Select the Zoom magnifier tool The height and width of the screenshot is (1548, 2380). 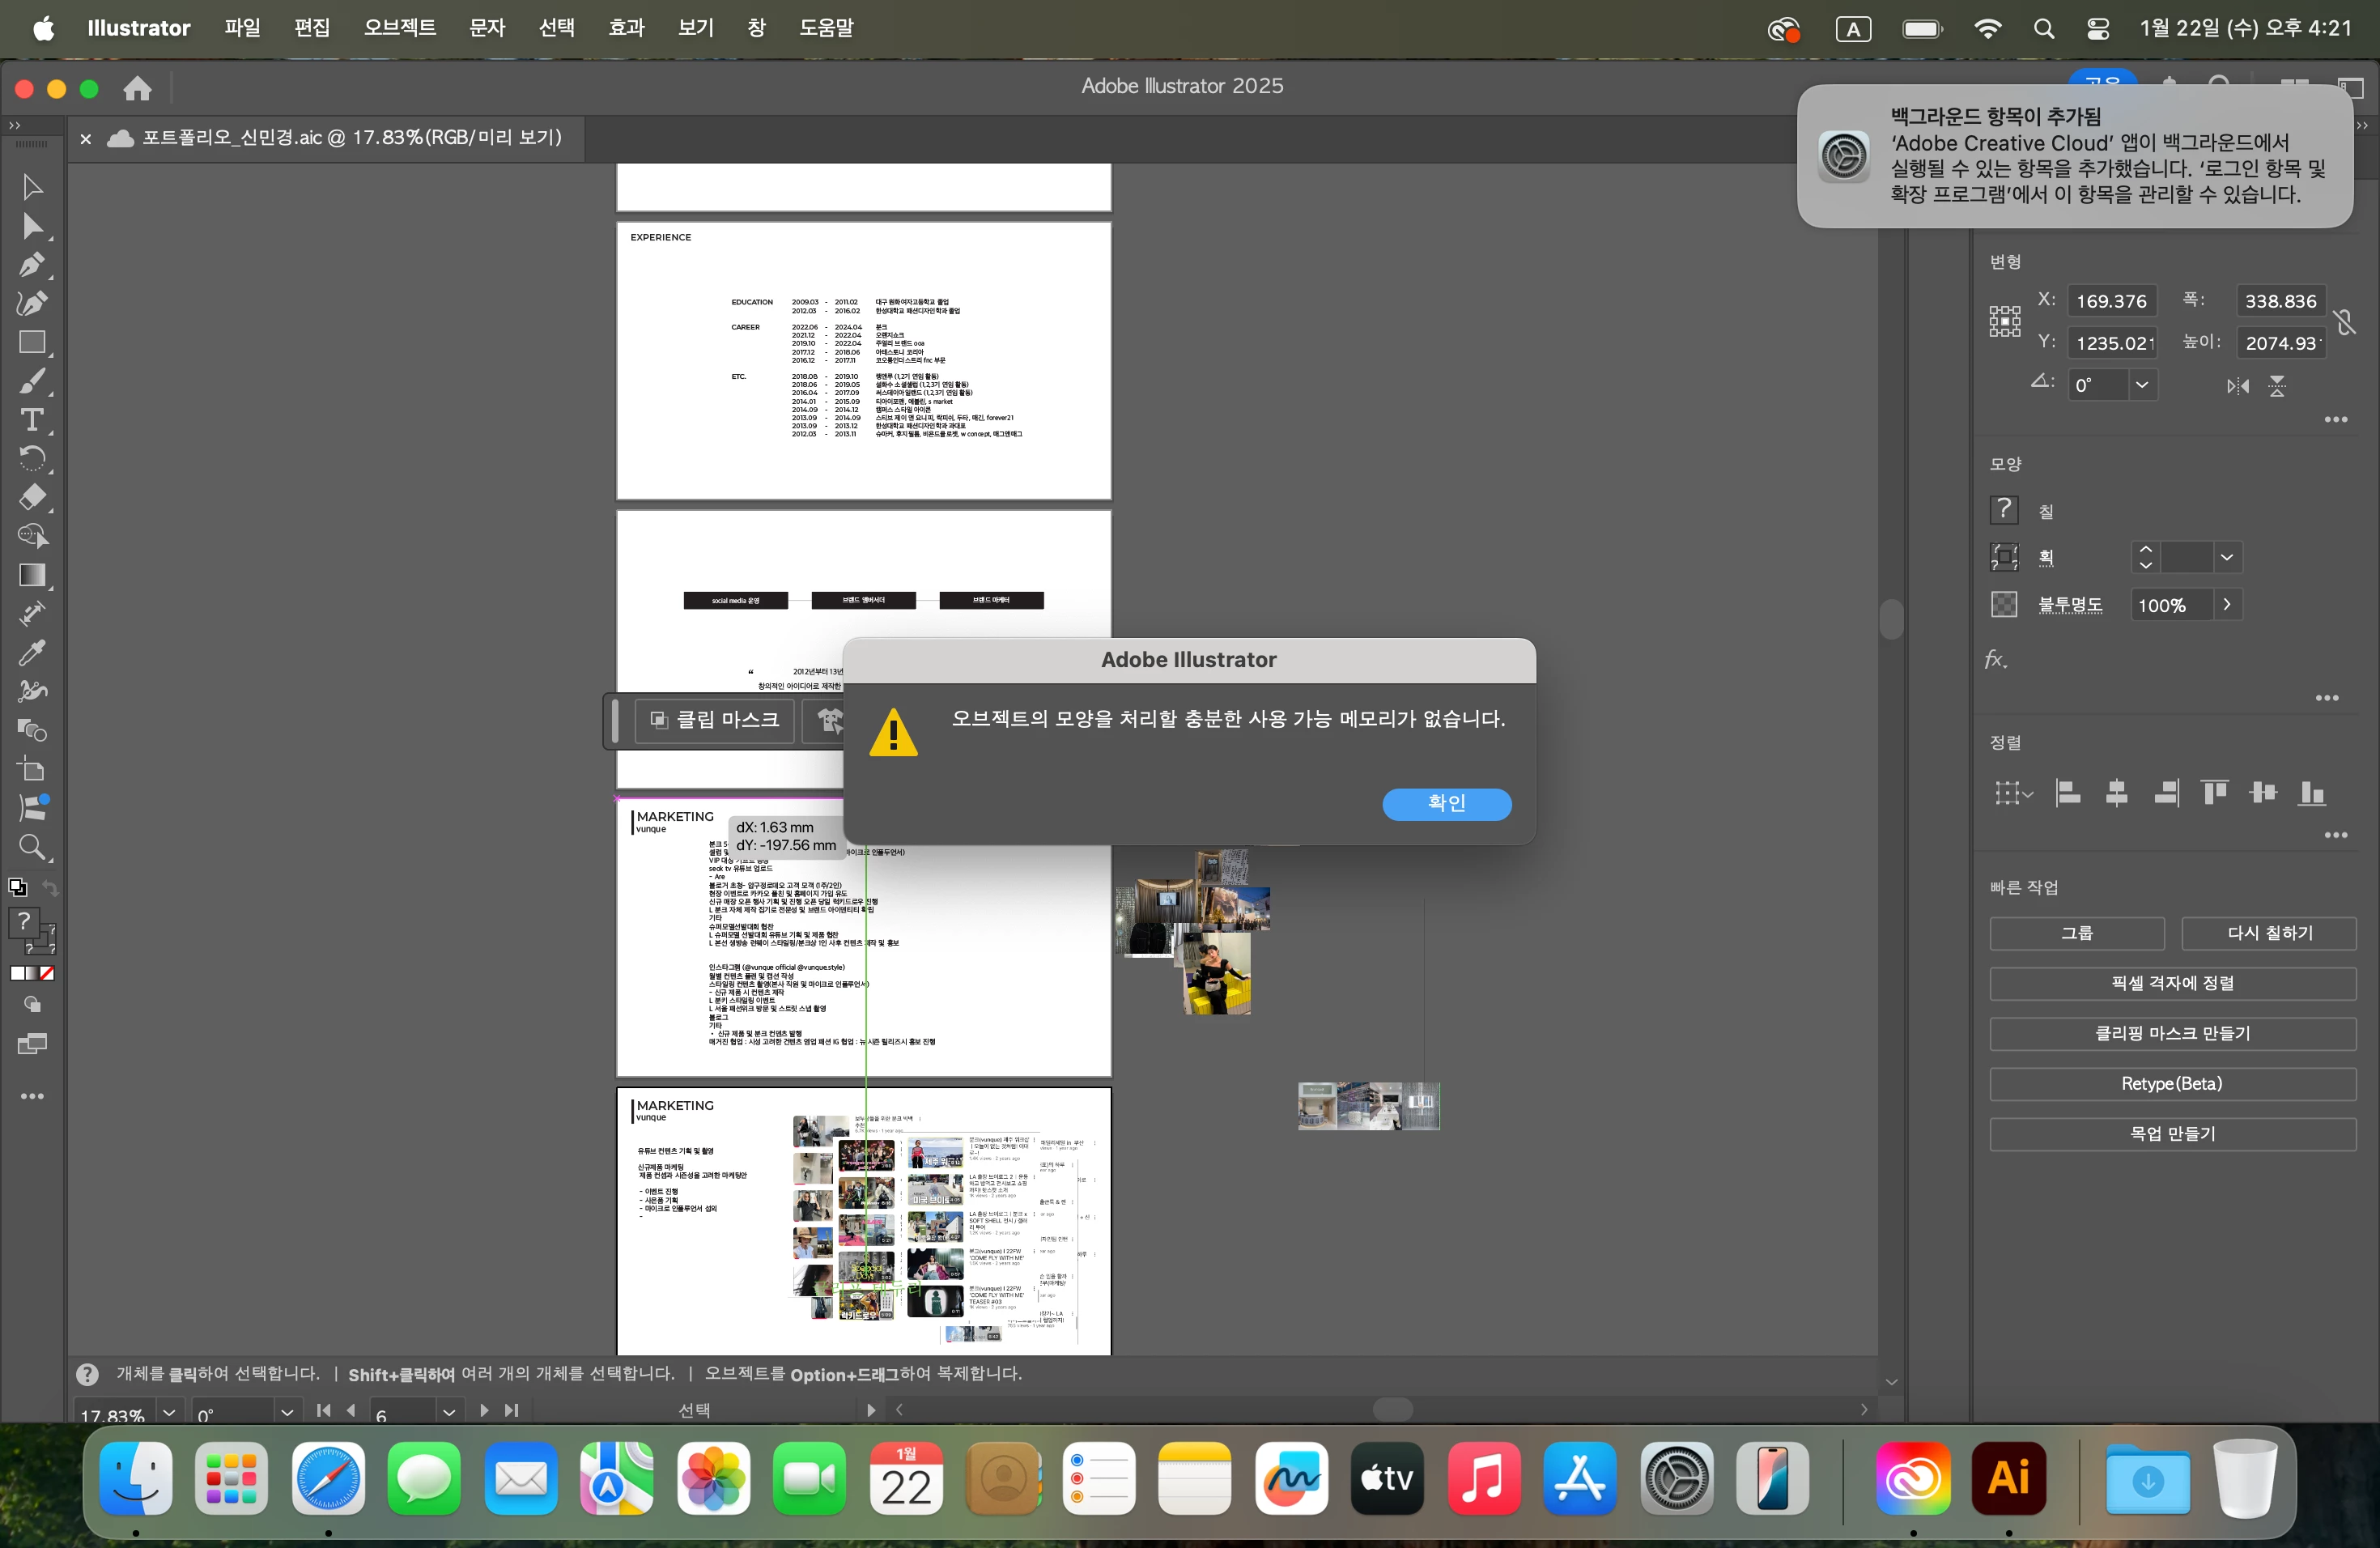pos(31,848)
